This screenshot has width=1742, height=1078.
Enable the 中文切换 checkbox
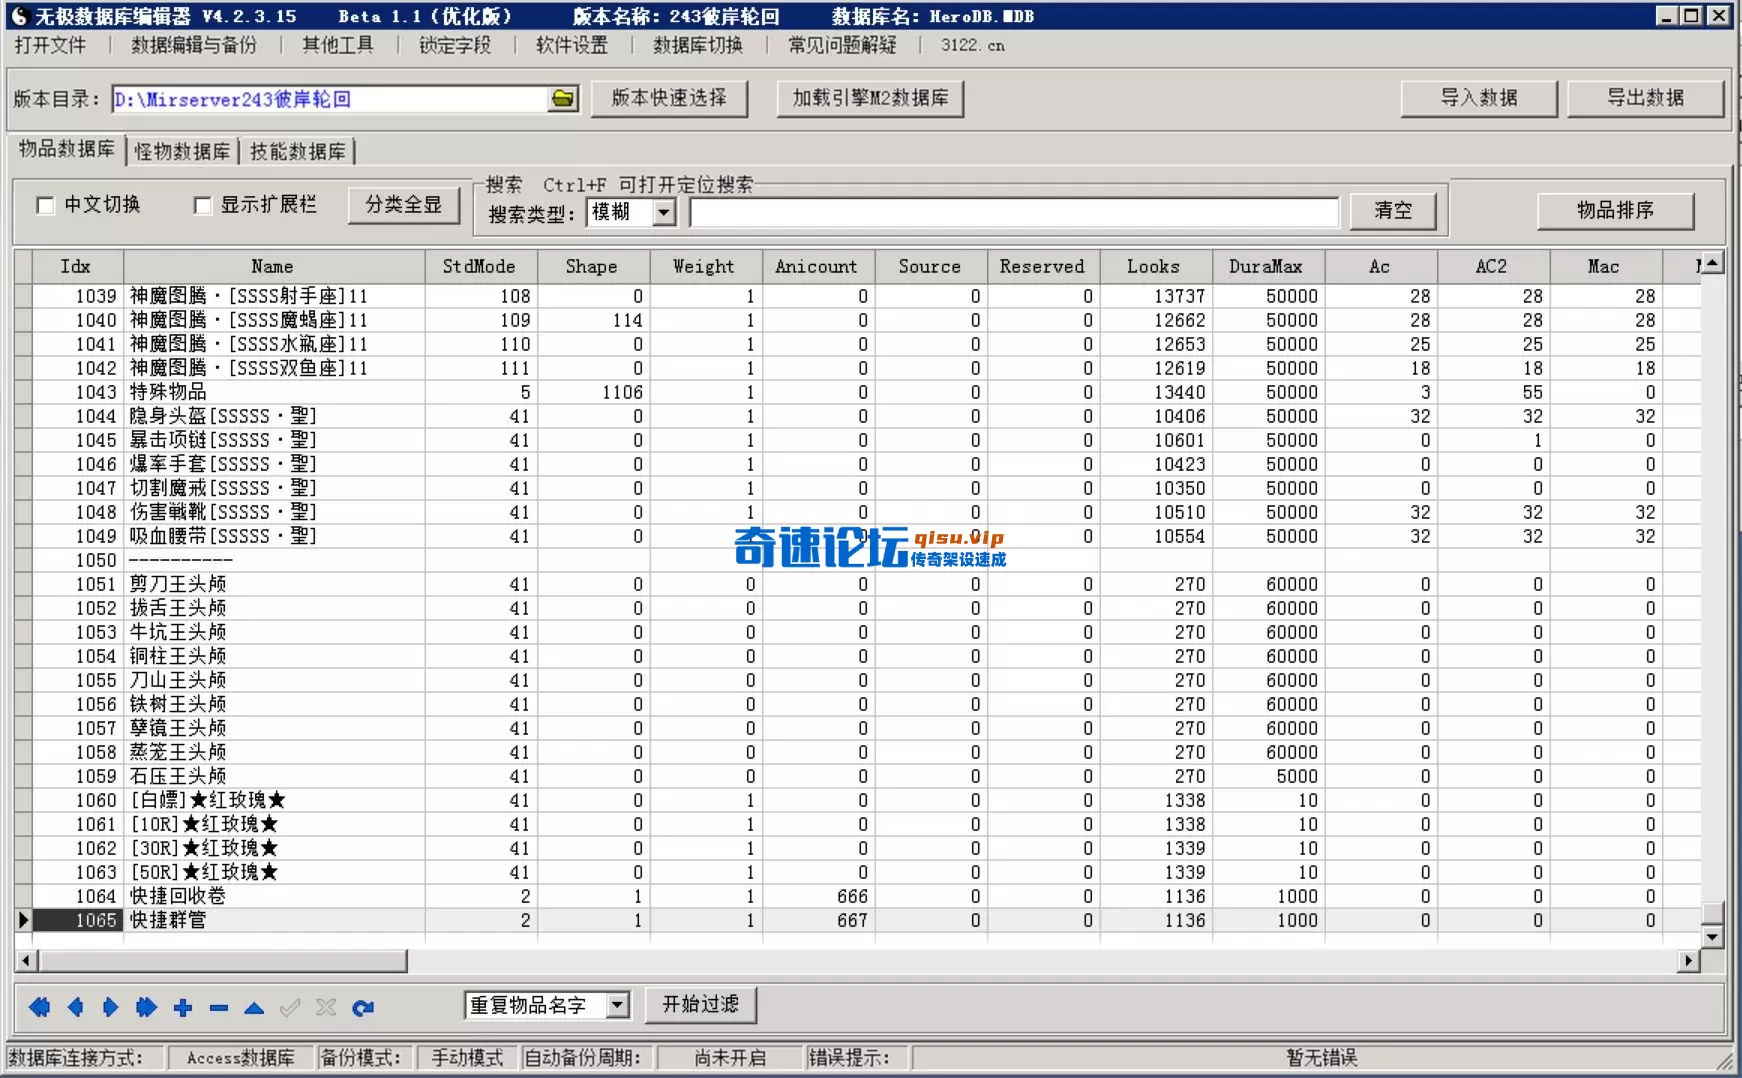[45, 205]
